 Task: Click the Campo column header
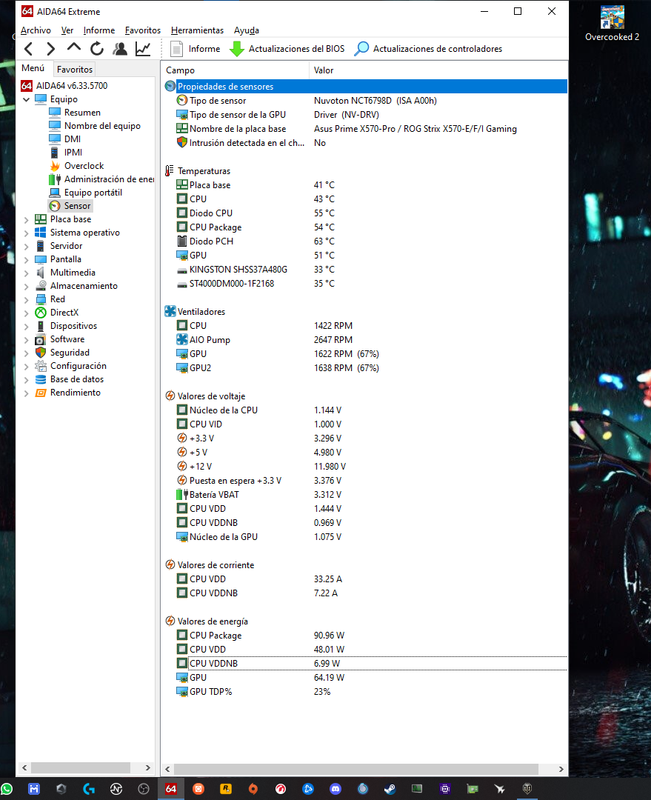pyautogui.click(x=236, y=70)
